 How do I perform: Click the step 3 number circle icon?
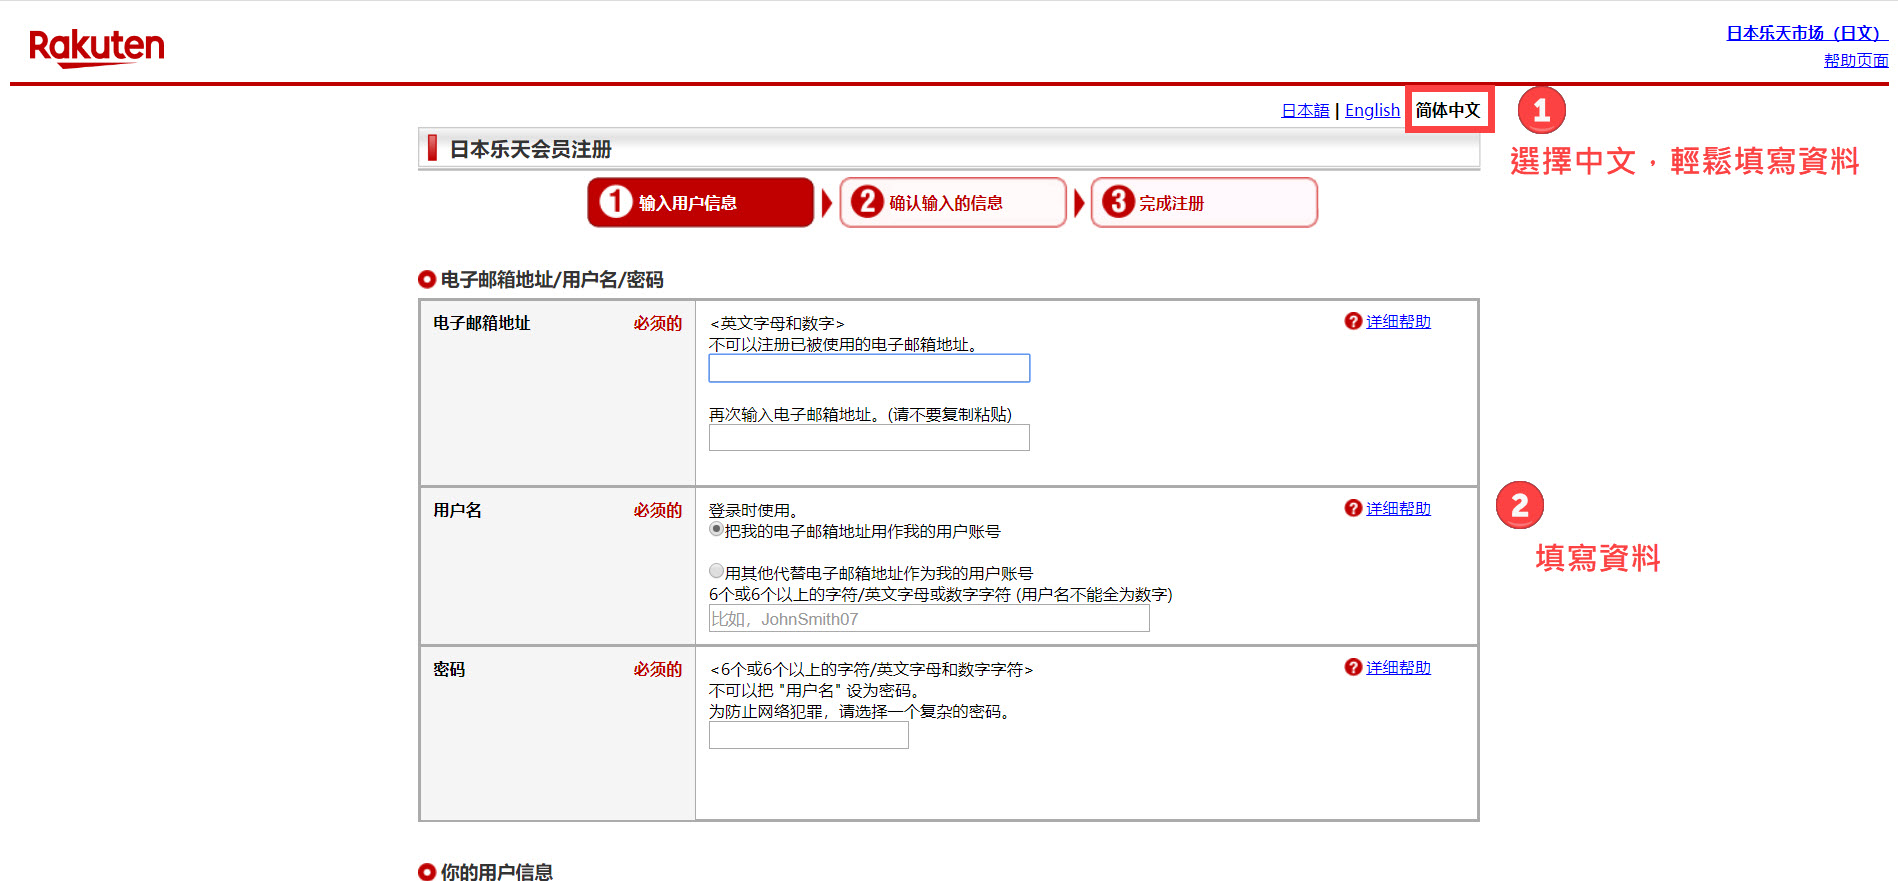pos(1117,202)
